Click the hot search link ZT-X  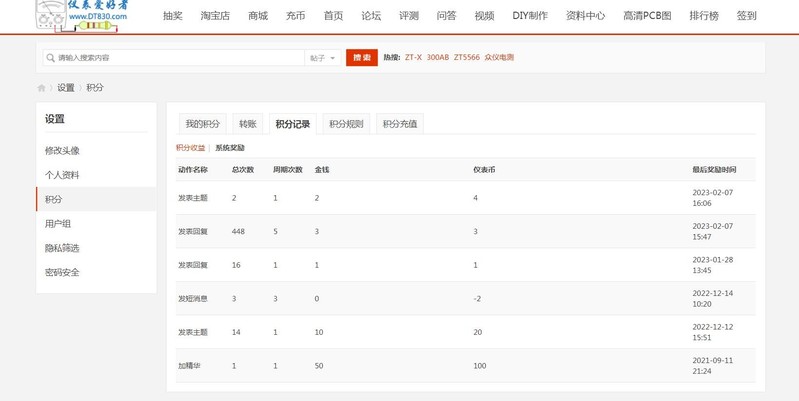pos(413,58)
